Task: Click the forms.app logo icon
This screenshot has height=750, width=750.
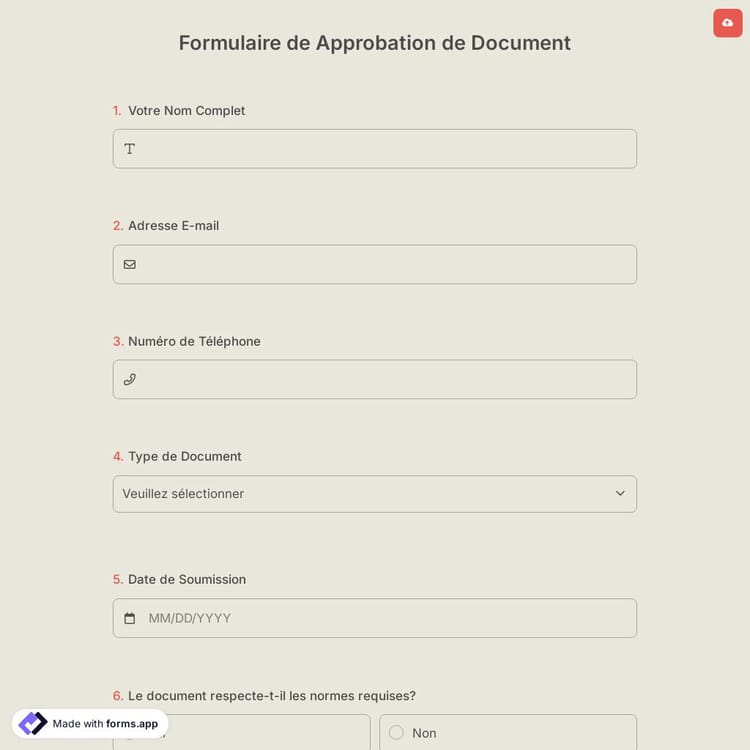Action: [33, 723]
